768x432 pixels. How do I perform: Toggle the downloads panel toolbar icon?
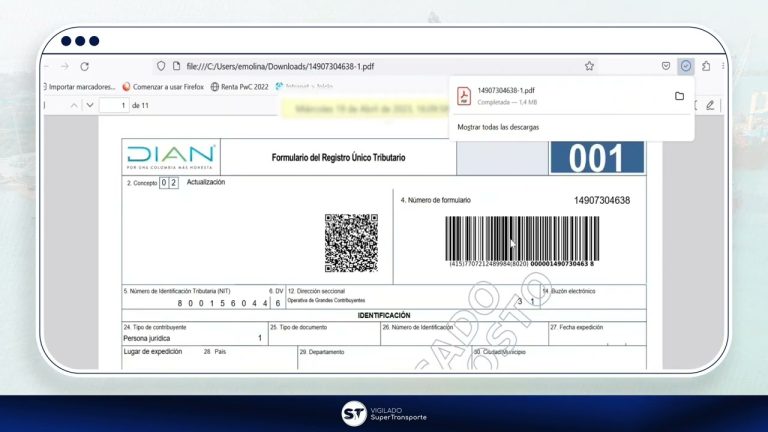(x=686, y=66)
